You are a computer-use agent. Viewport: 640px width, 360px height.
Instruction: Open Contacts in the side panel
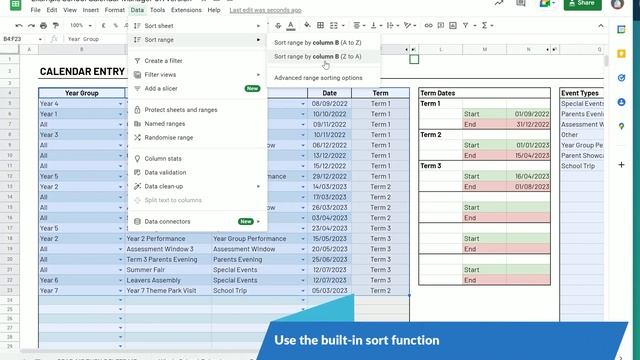point(621,102)
